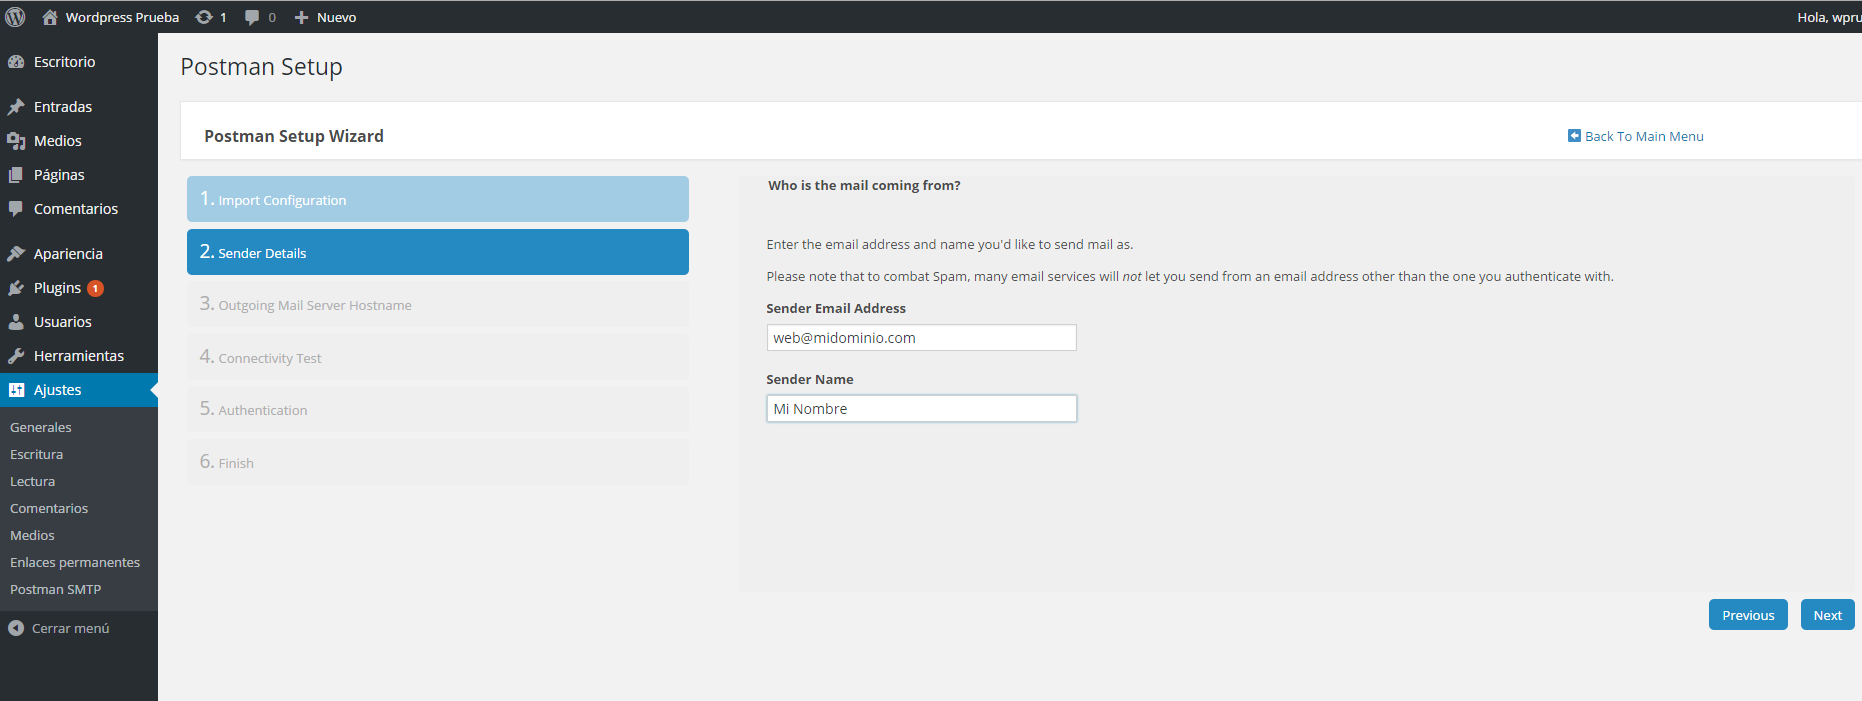
Task: Open Escritorio in the sidebar
Action: (79, 62)
